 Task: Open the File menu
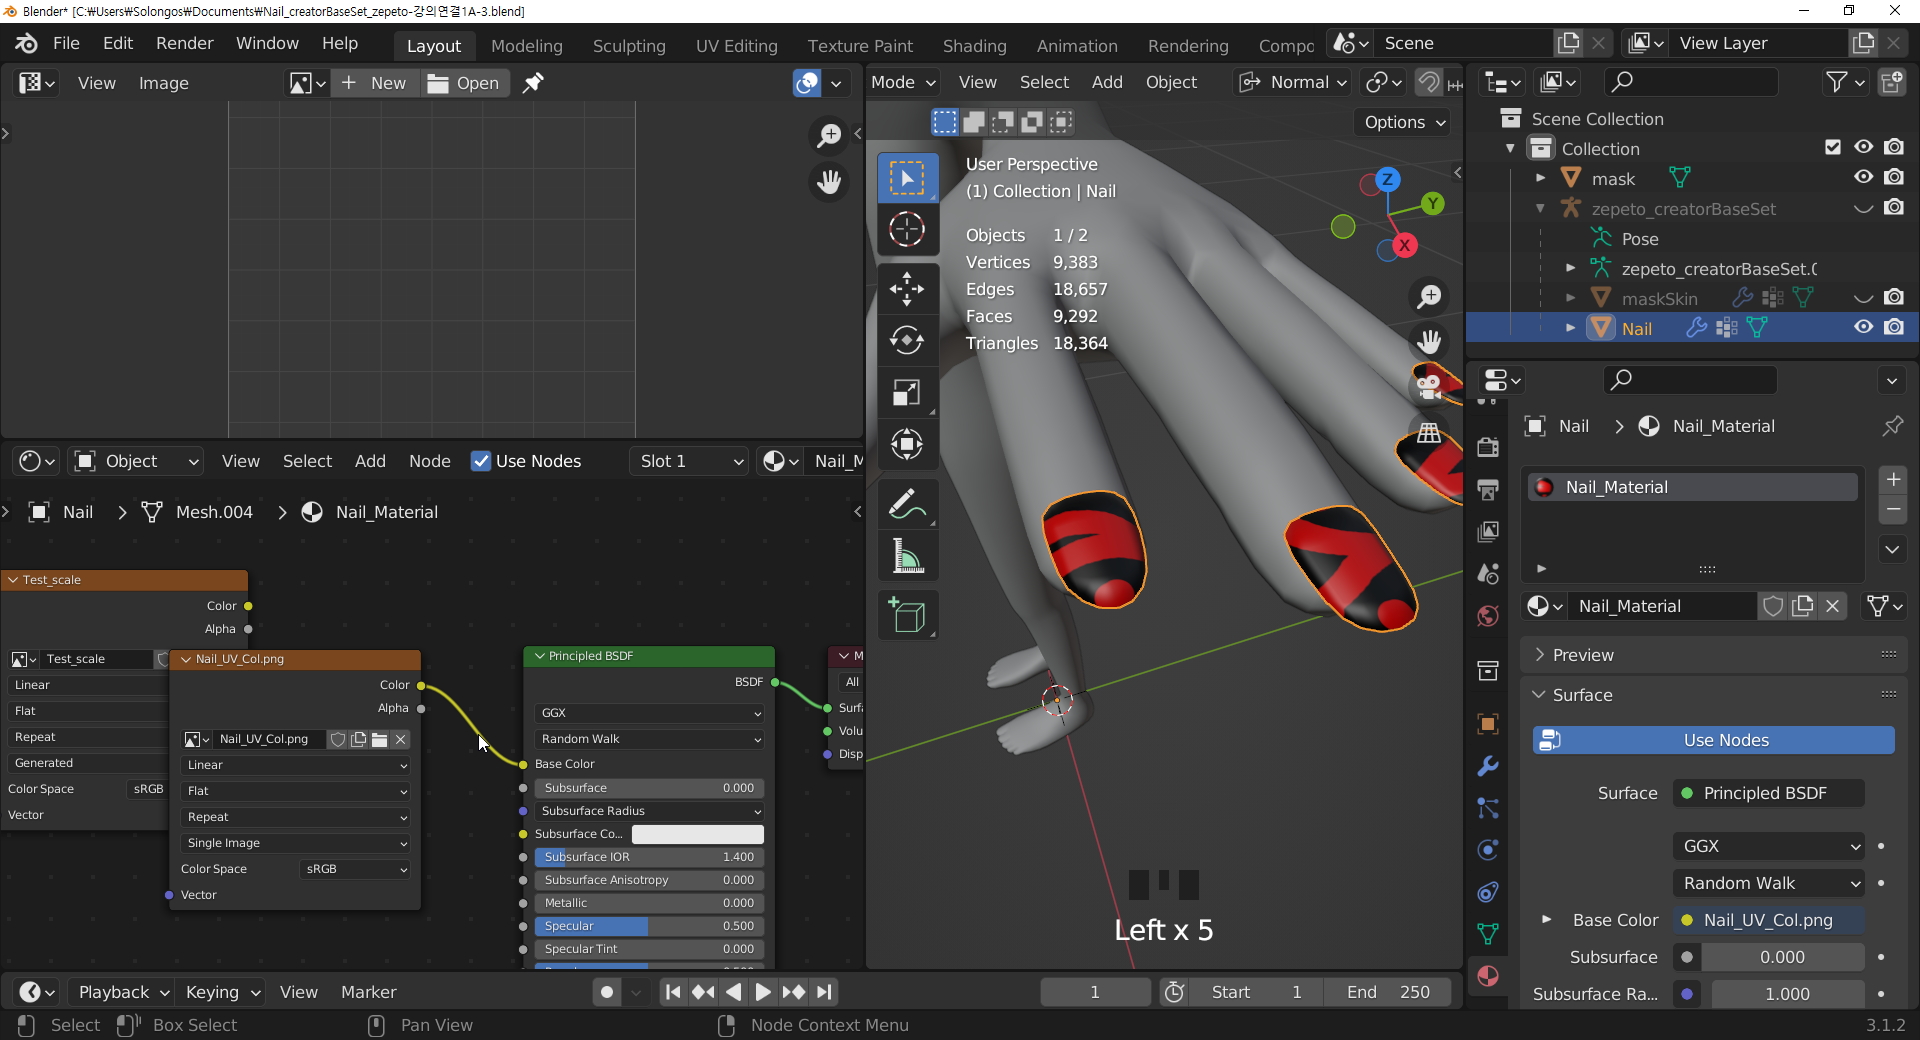tap(66, 43)
